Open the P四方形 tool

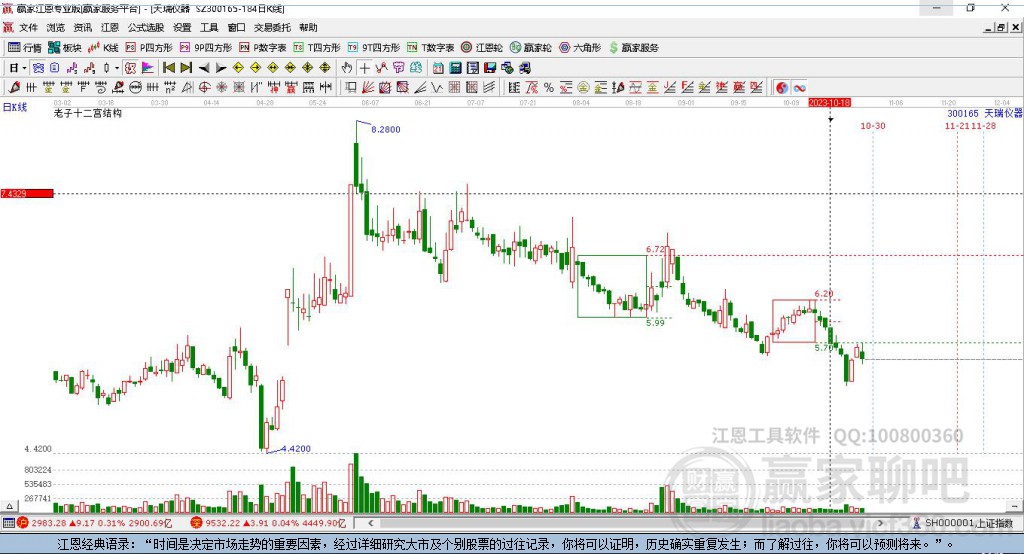[x=149, y=48]
